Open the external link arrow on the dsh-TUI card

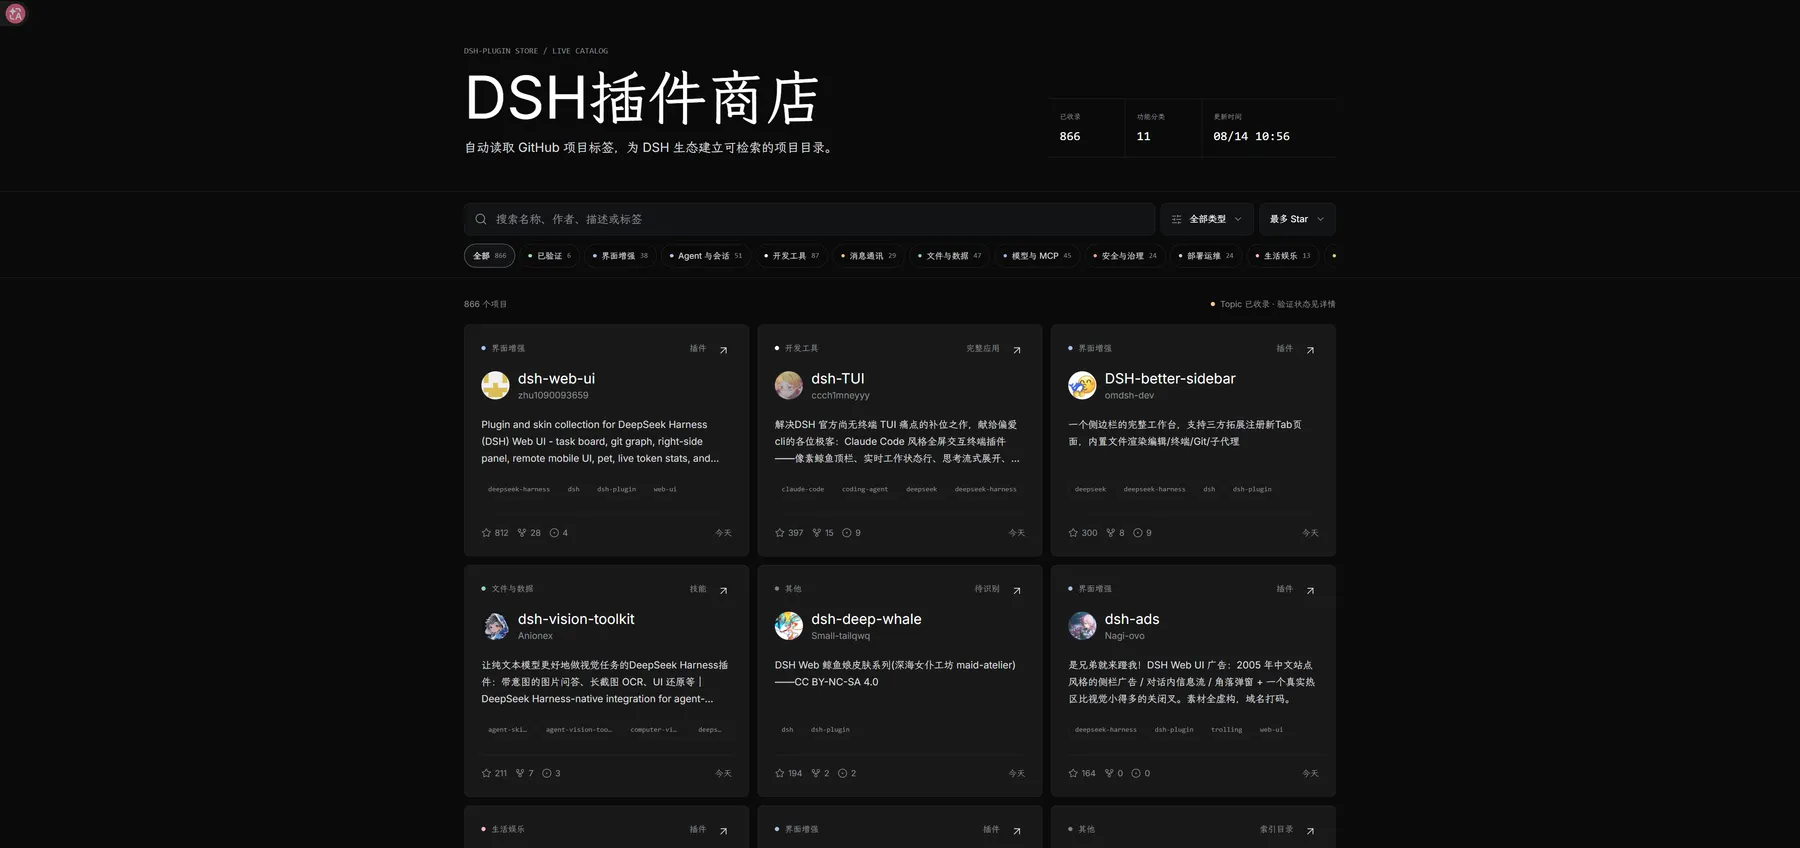coord(1017,350)
